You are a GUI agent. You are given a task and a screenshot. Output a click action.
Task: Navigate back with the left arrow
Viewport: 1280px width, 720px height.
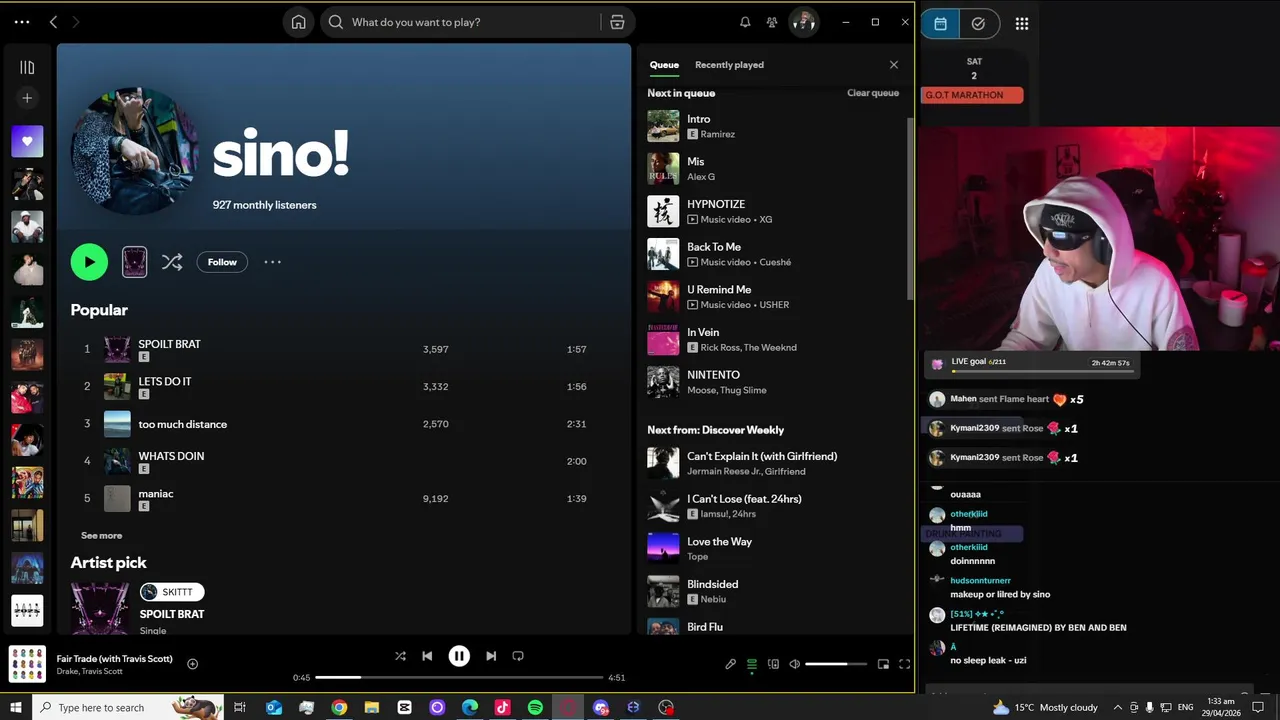(53, 22)
